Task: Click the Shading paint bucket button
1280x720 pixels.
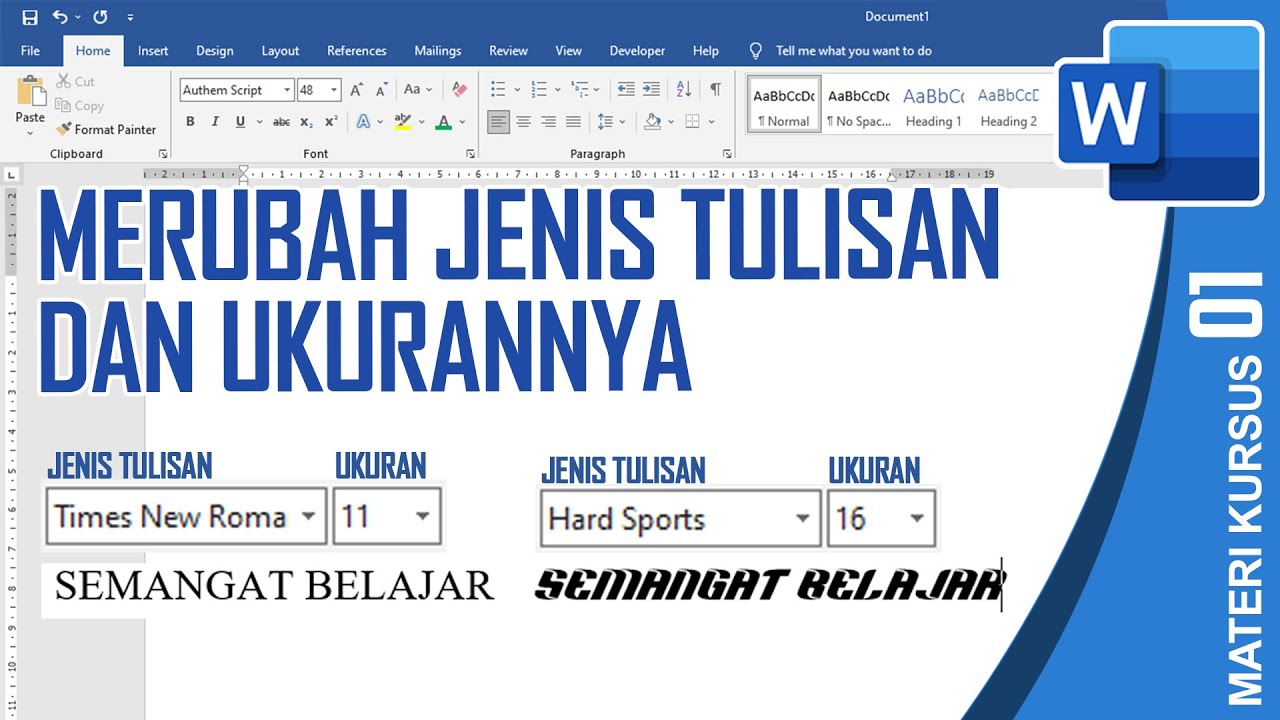Action: pyautogui.click(x=652, y=122)
